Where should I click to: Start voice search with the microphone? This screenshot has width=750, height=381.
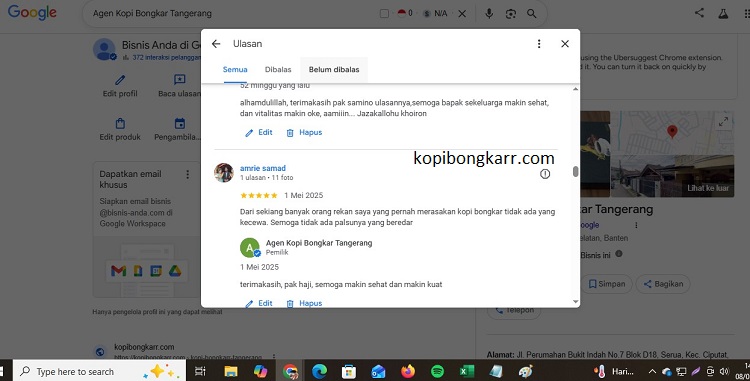(489, 13)
